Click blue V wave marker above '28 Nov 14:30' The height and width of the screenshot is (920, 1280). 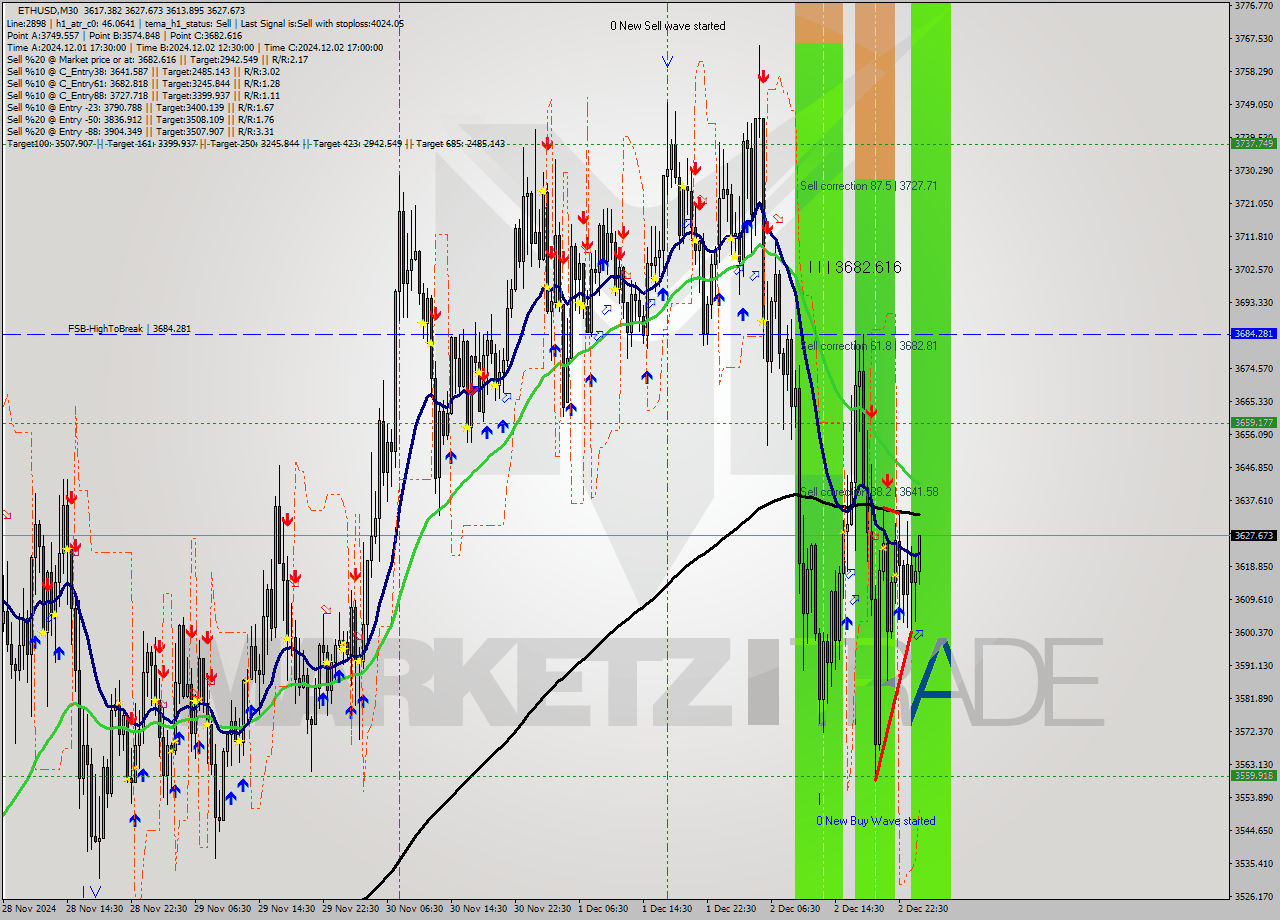tap(94, 891)
